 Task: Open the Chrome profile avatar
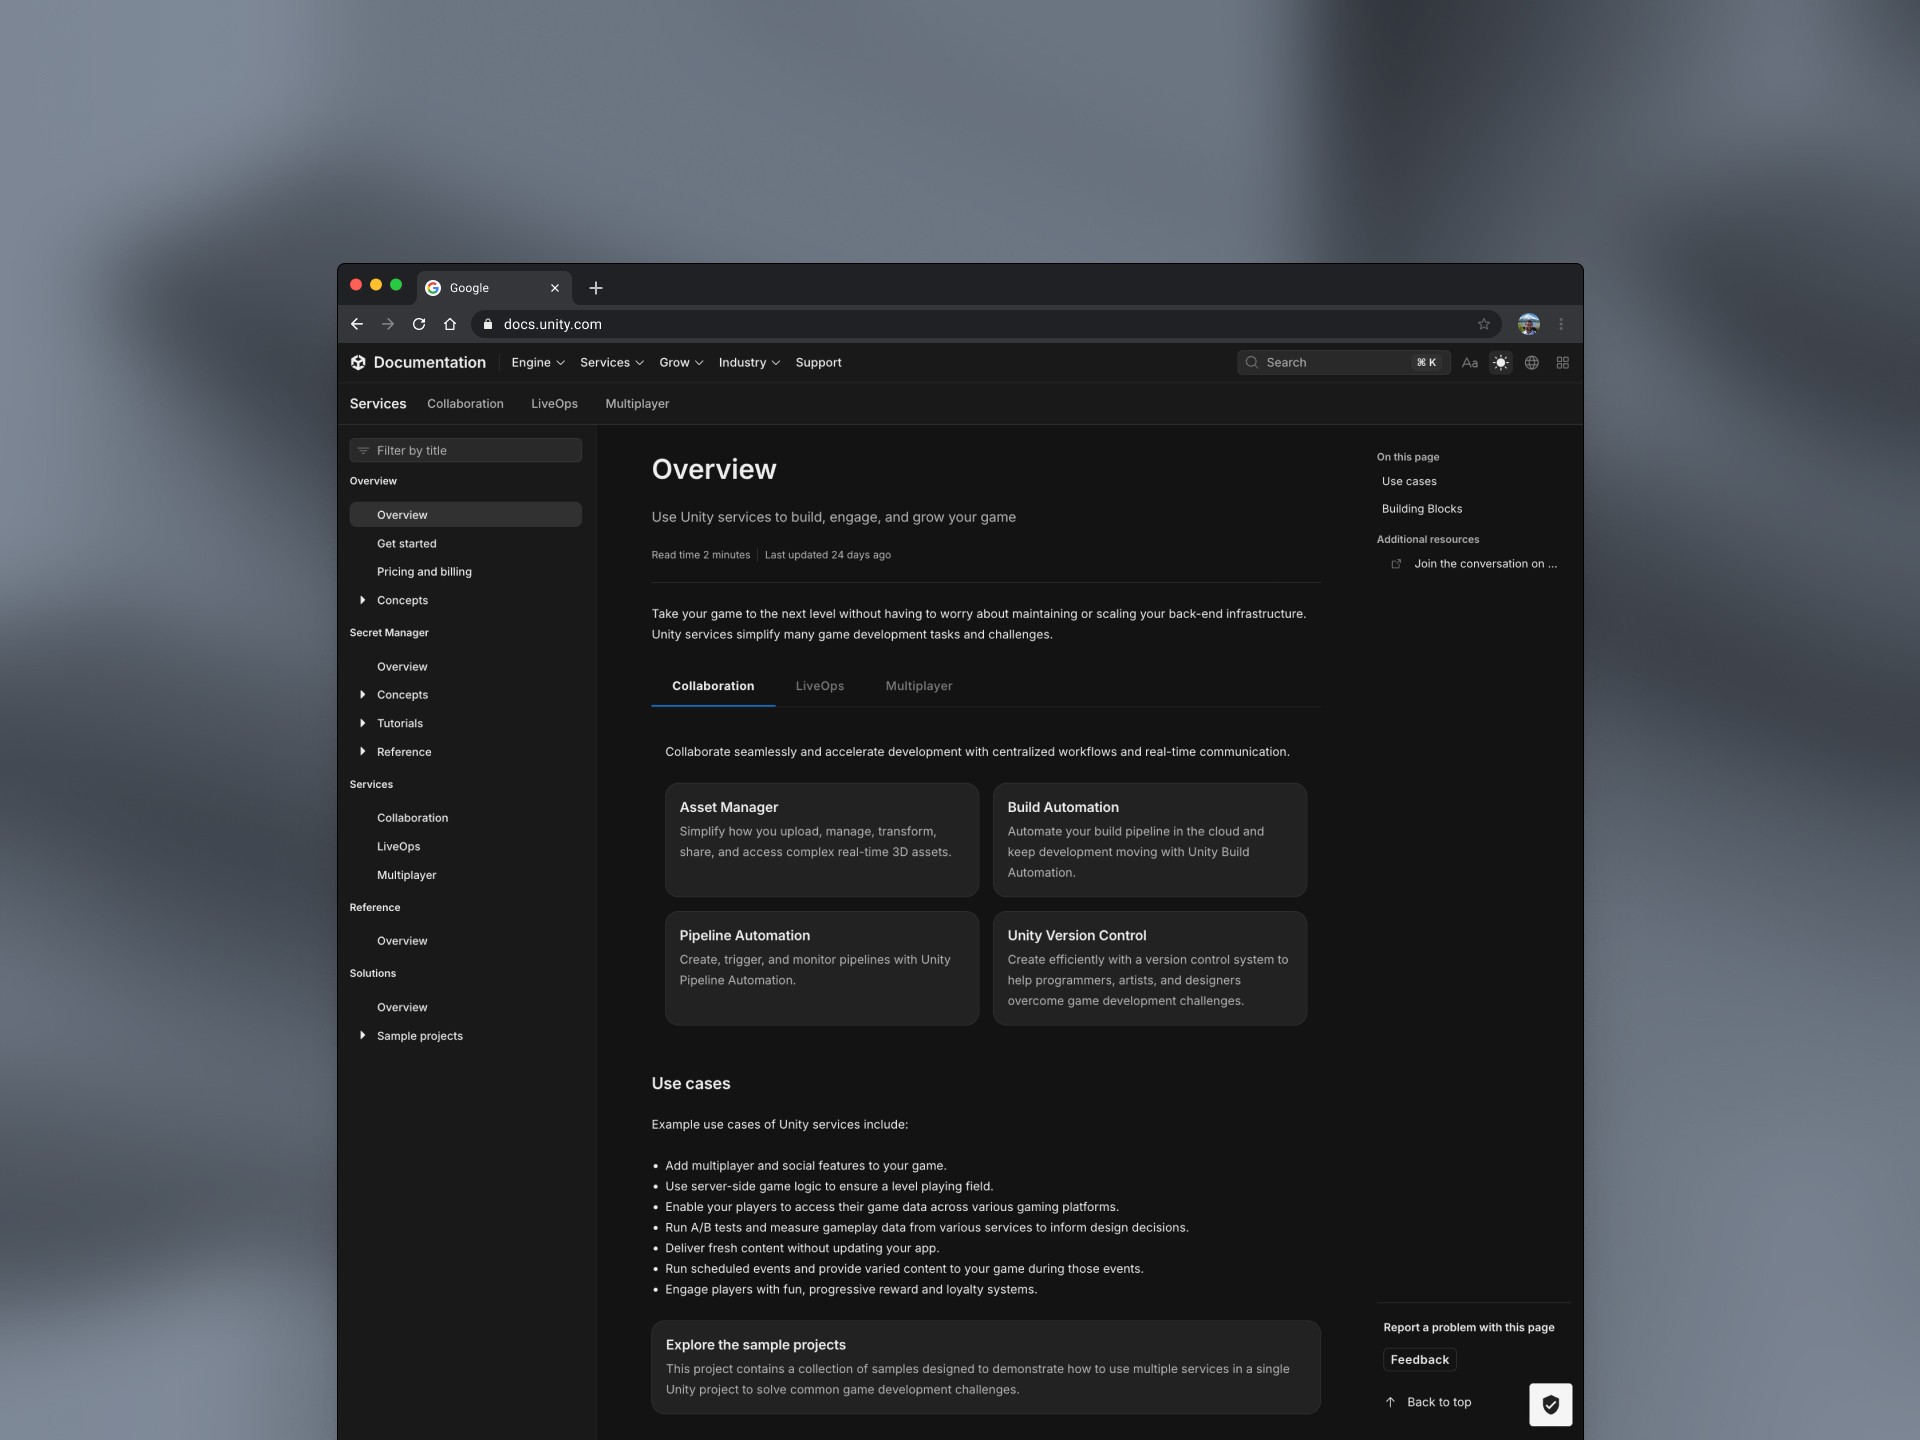pos(1528,324)
